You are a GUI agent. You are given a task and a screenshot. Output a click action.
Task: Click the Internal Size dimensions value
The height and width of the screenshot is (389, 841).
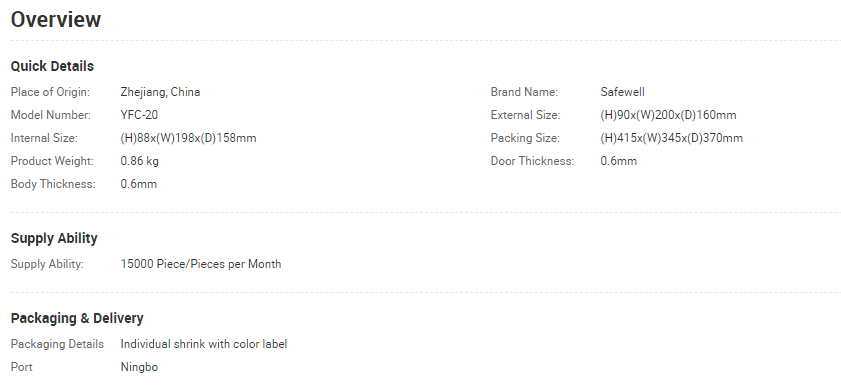188,138
